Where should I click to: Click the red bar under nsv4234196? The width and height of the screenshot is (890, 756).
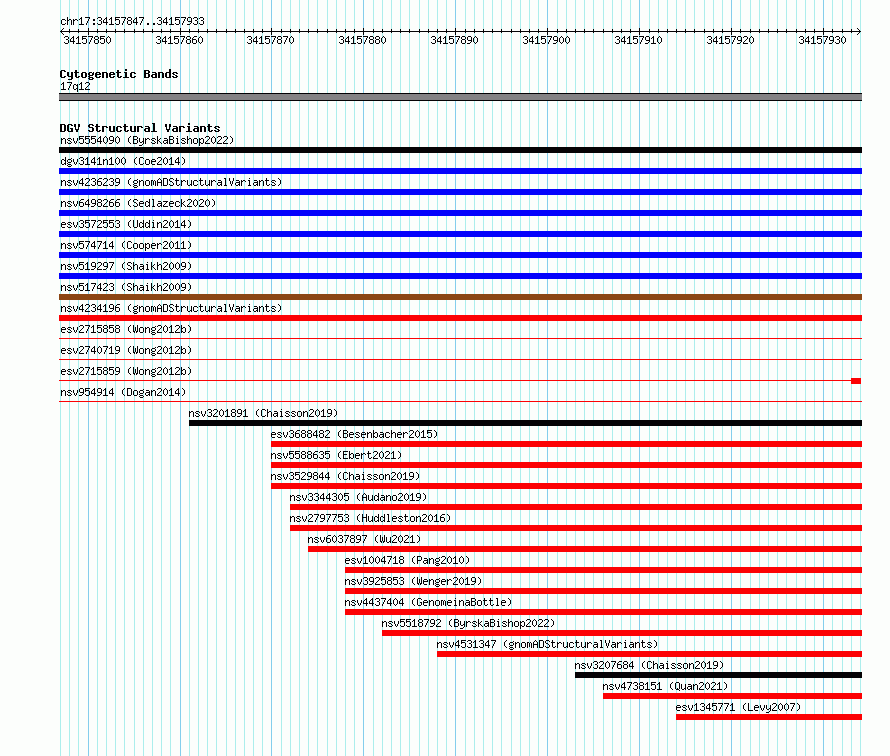point(460,318)
